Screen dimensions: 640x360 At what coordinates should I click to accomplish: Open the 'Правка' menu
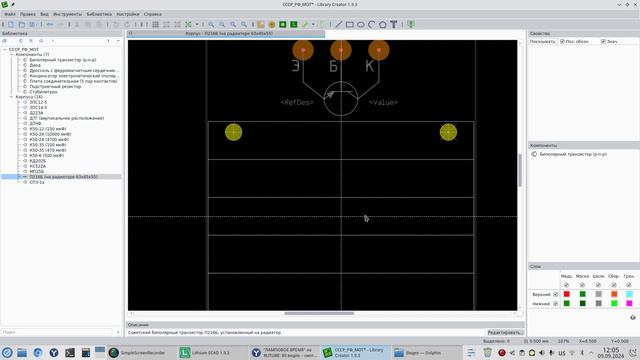pyautogui.click(x=28, y=14)
